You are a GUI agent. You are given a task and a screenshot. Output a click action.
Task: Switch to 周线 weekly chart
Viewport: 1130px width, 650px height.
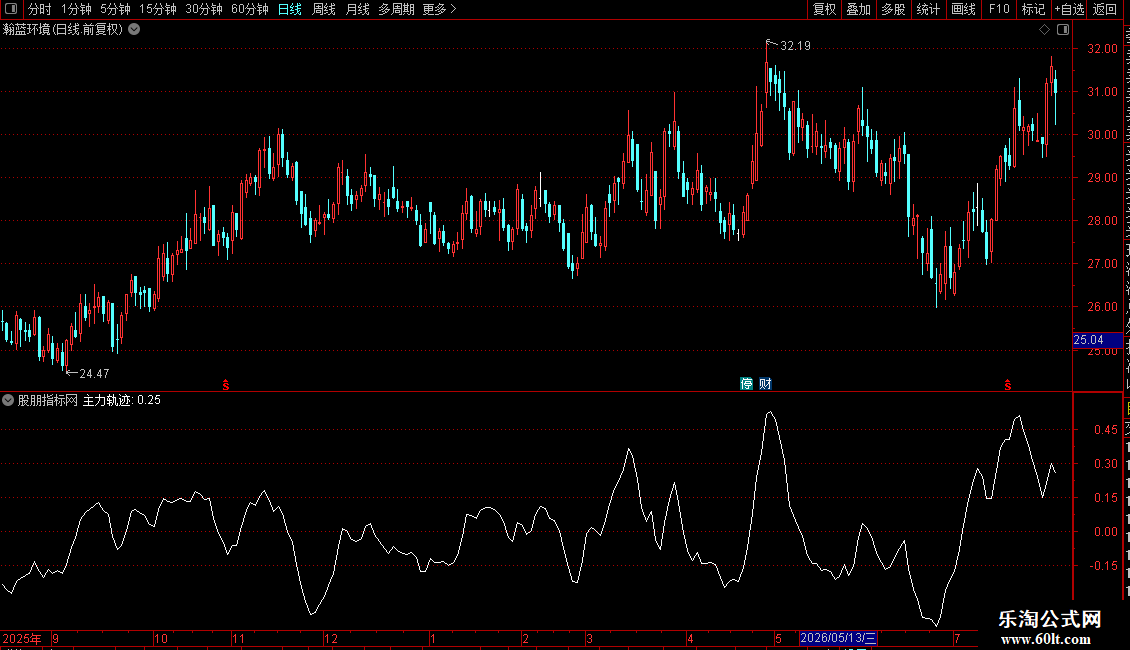(324, 9)
